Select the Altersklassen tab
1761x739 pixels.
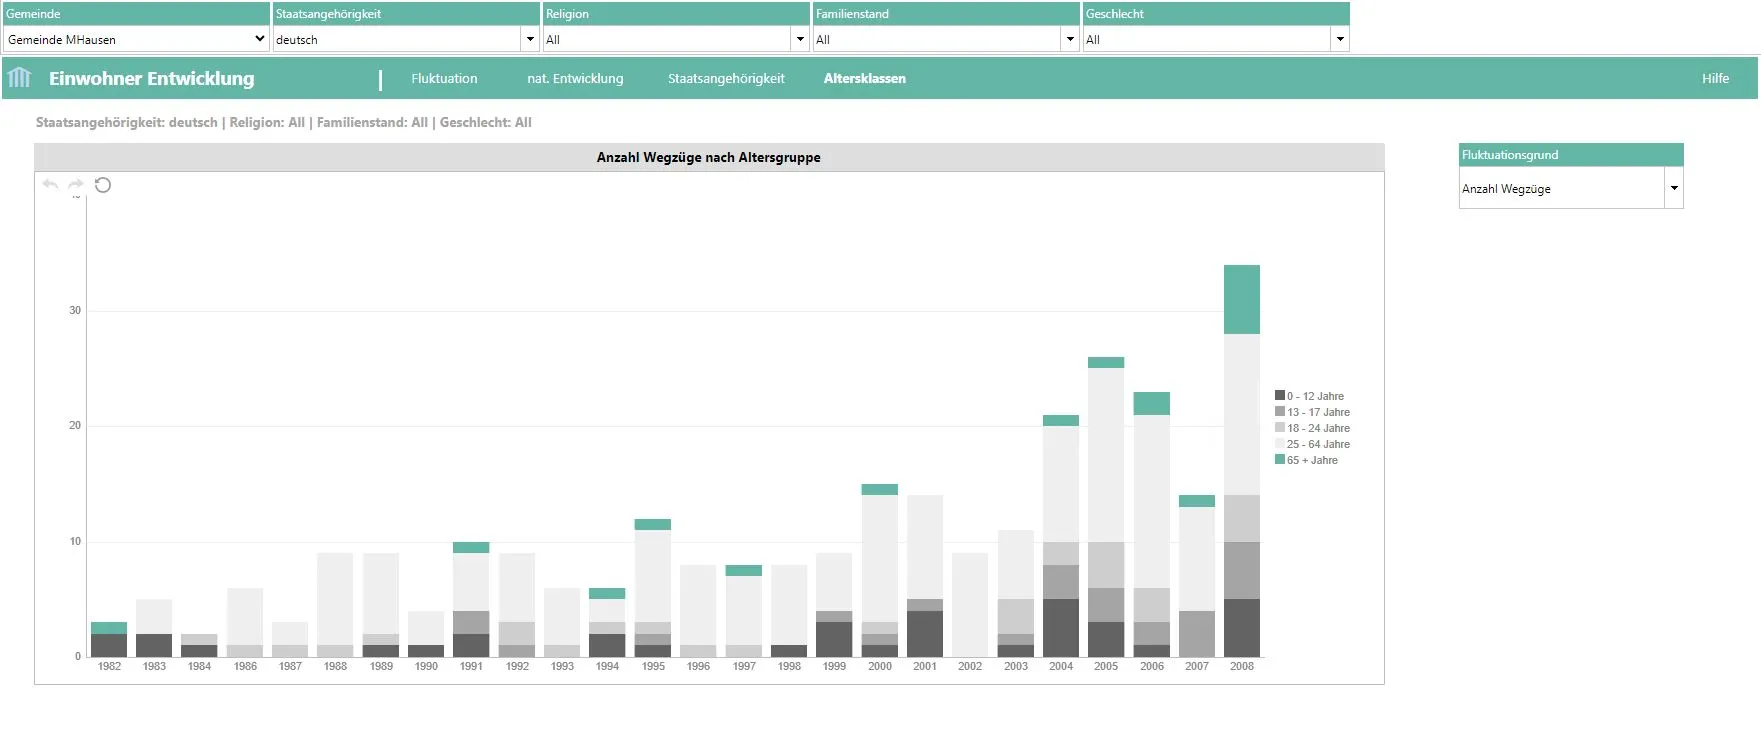click(865, 79)
